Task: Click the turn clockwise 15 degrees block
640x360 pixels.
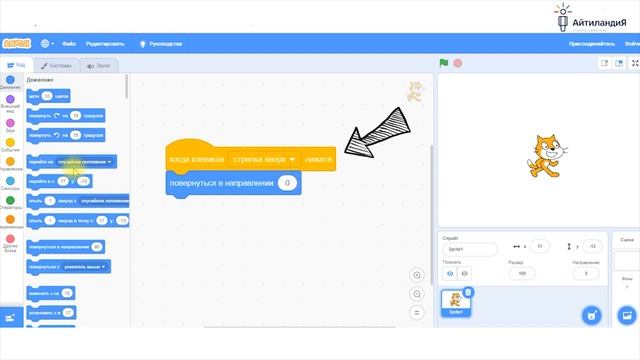Action: point(66,116)
